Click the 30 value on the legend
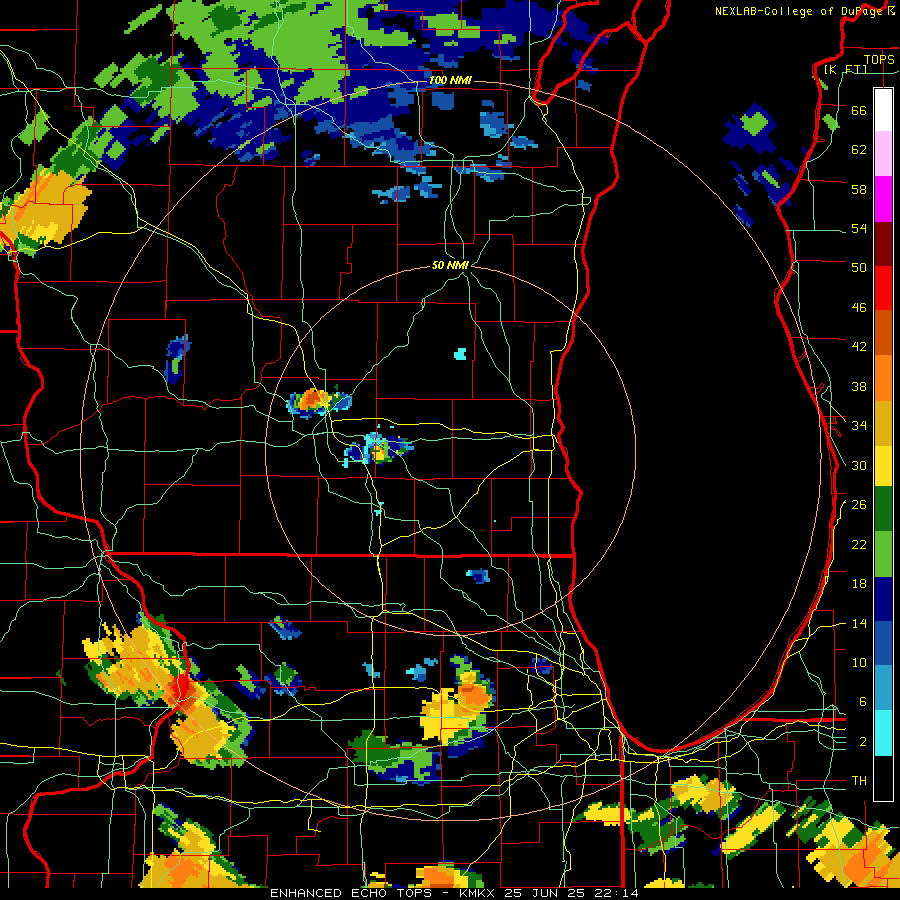 859,465
